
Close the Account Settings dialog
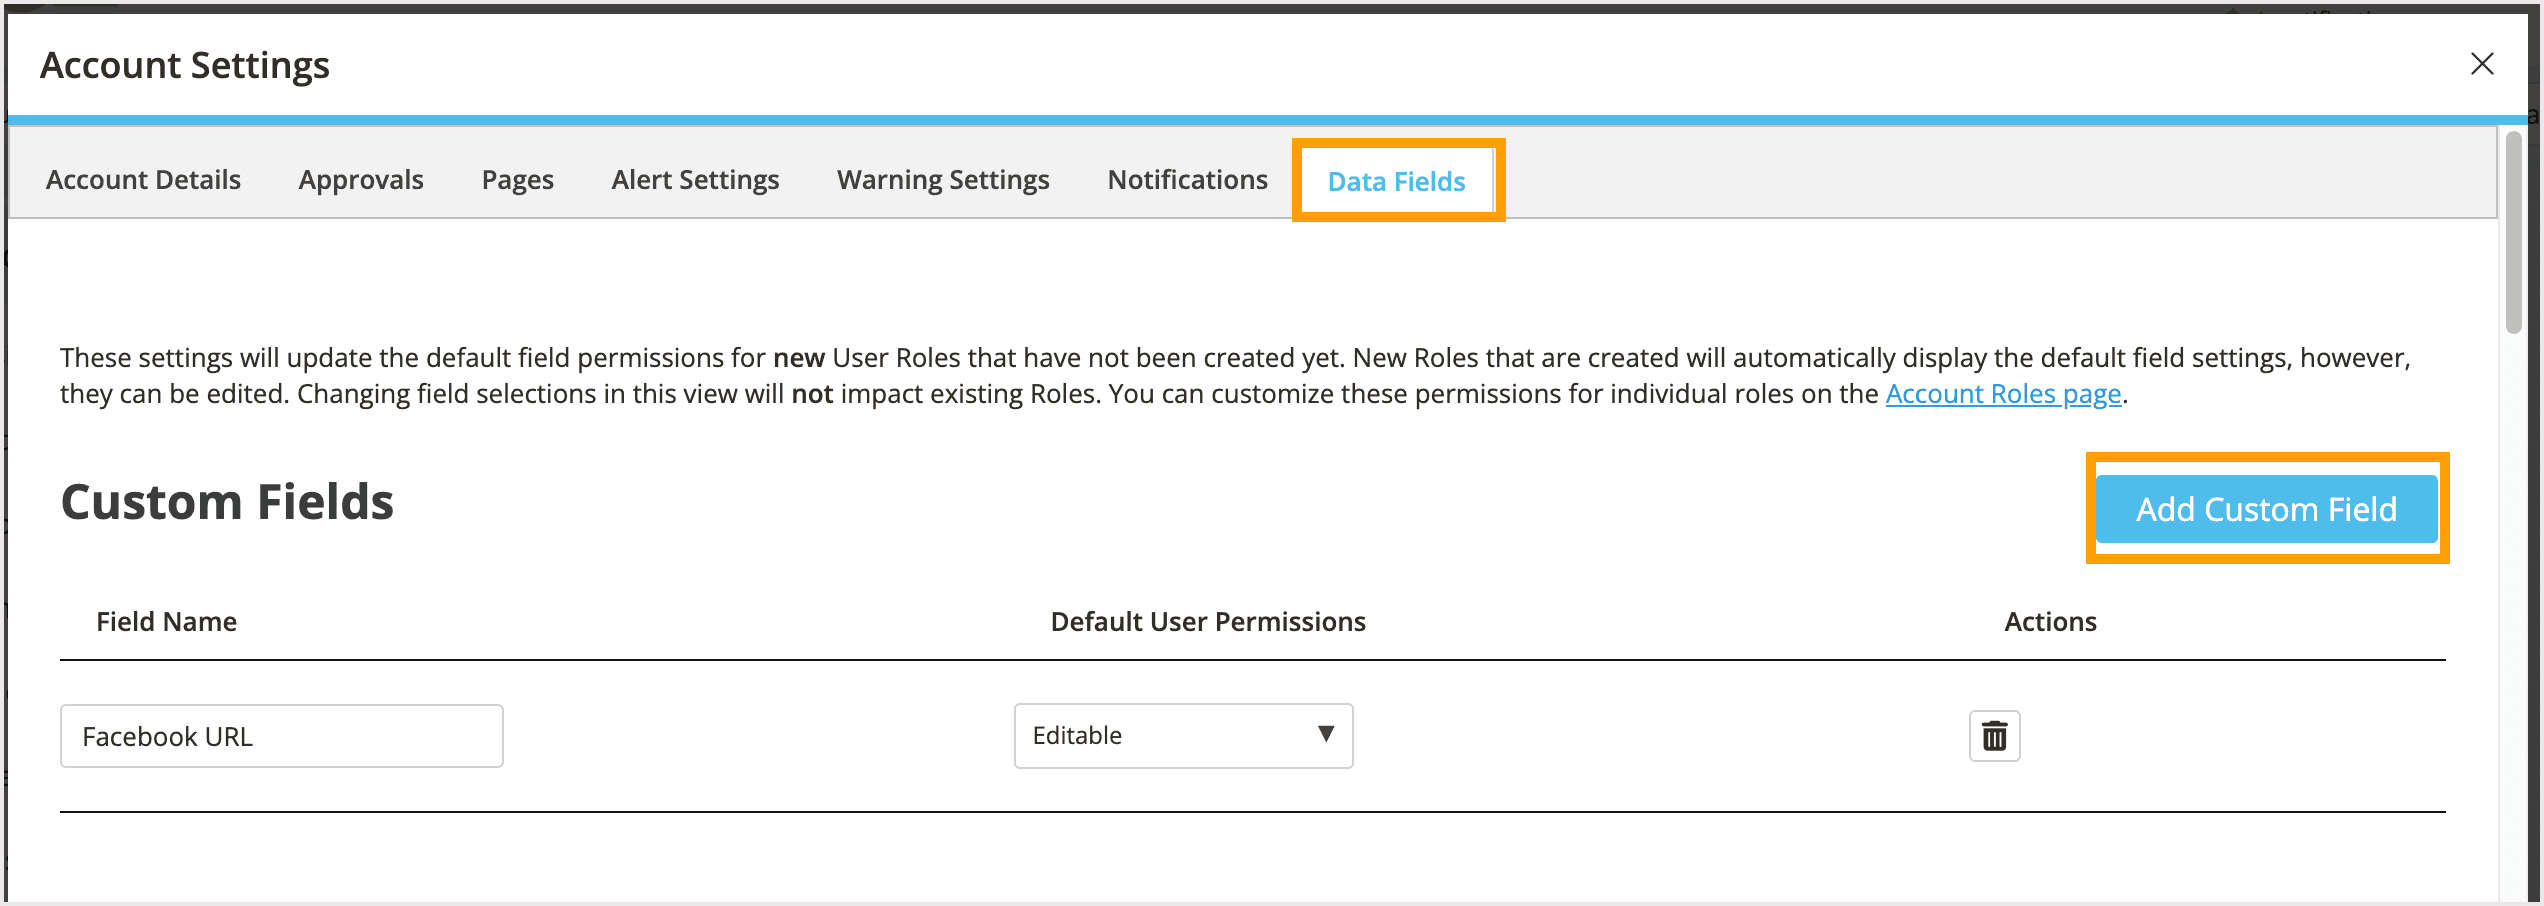[2482, 64]
